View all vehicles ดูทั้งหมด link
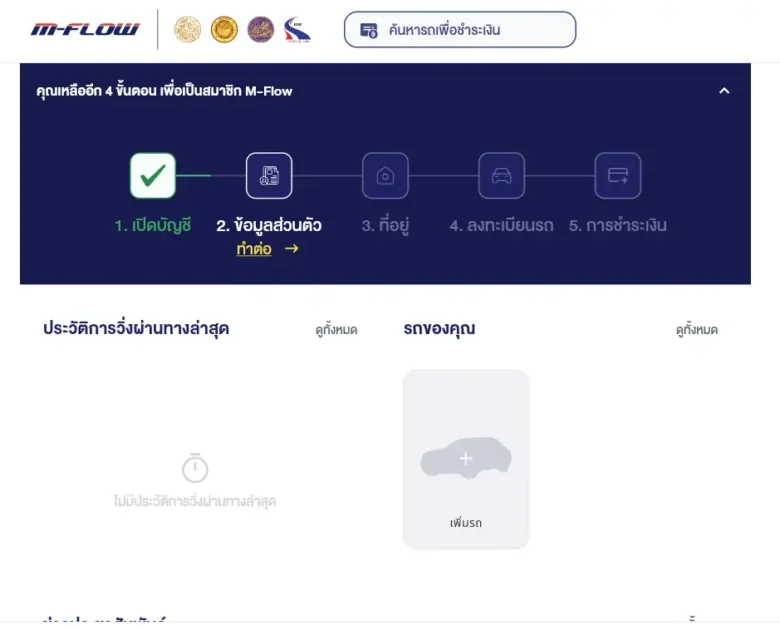Image resolution: width=780 pixels, height=630 pixels. click(x=696, y=329)
